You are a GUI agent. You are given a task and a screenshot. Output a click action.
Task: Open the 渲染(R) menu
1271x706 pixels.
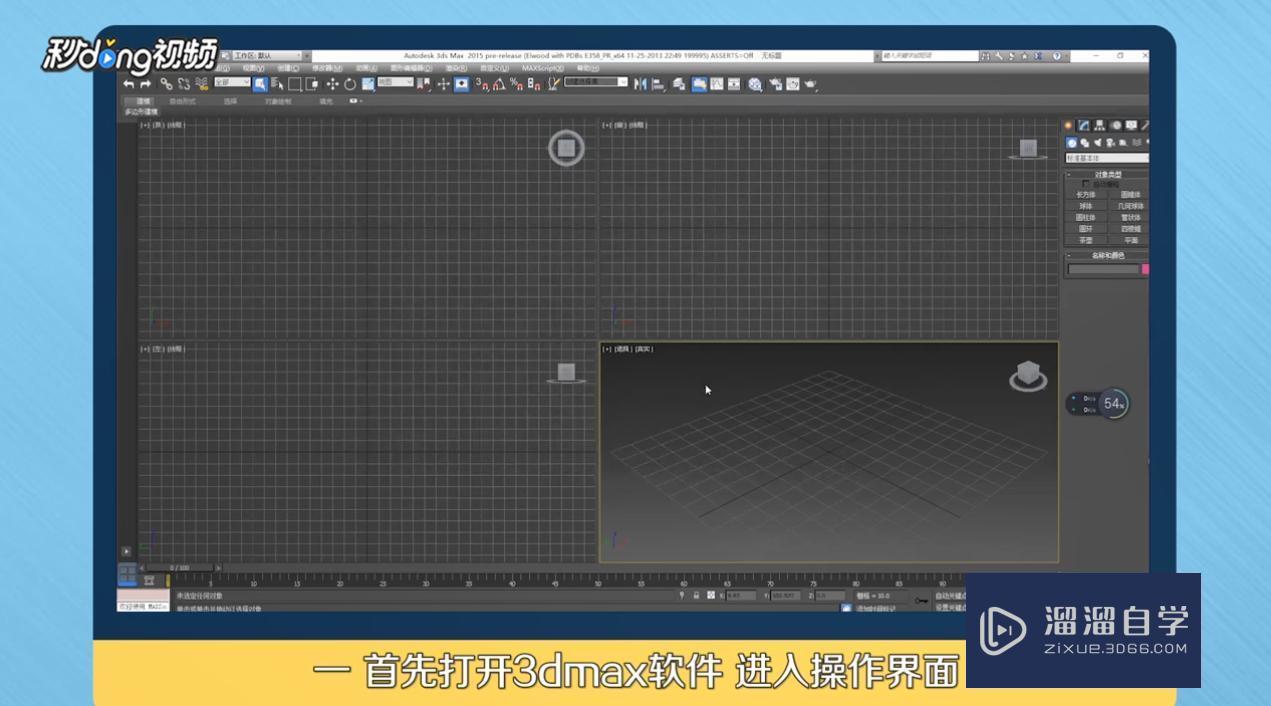click(455, 68)
